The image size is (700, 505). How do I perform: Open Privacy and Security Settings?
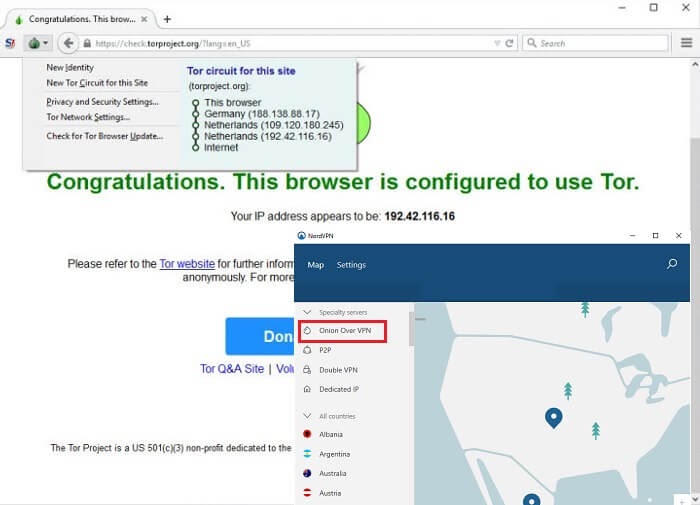(102, 102)
